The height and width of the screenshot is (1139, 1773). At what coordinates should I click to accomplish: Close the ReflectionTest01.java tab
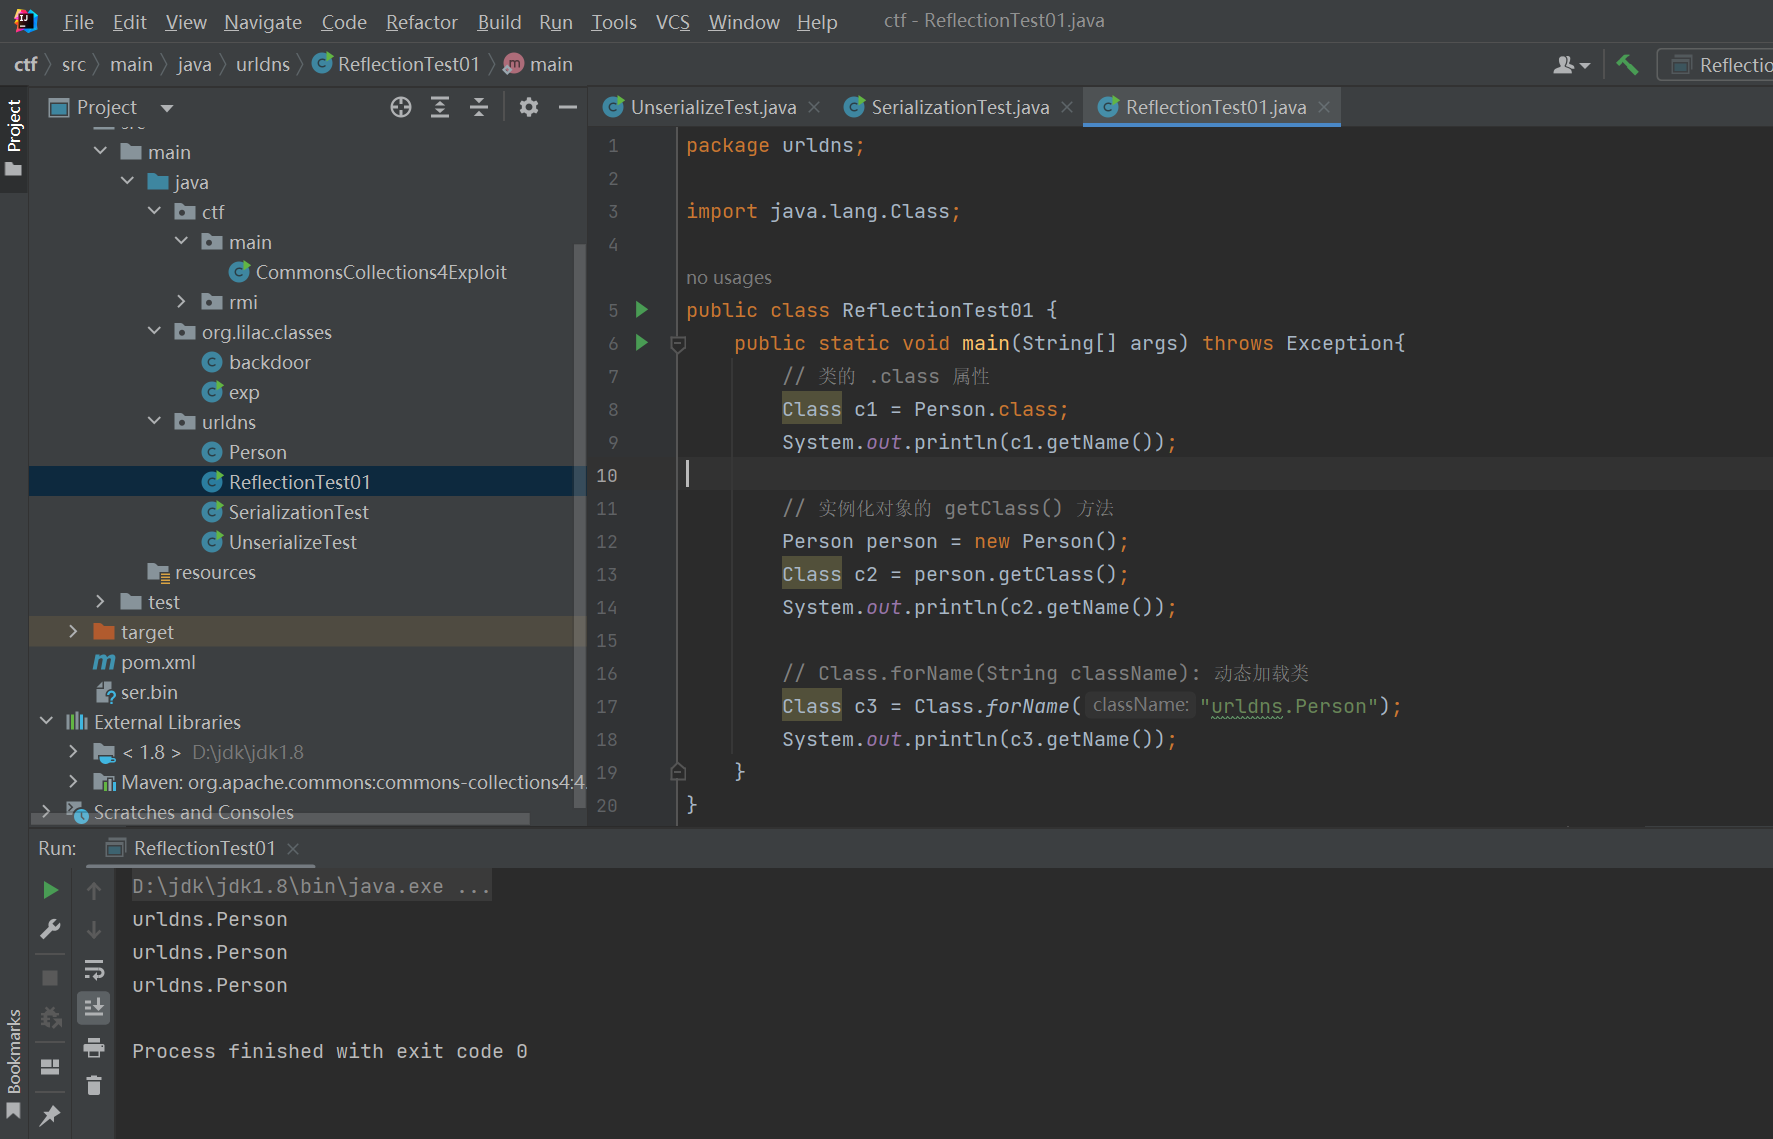1324,107
